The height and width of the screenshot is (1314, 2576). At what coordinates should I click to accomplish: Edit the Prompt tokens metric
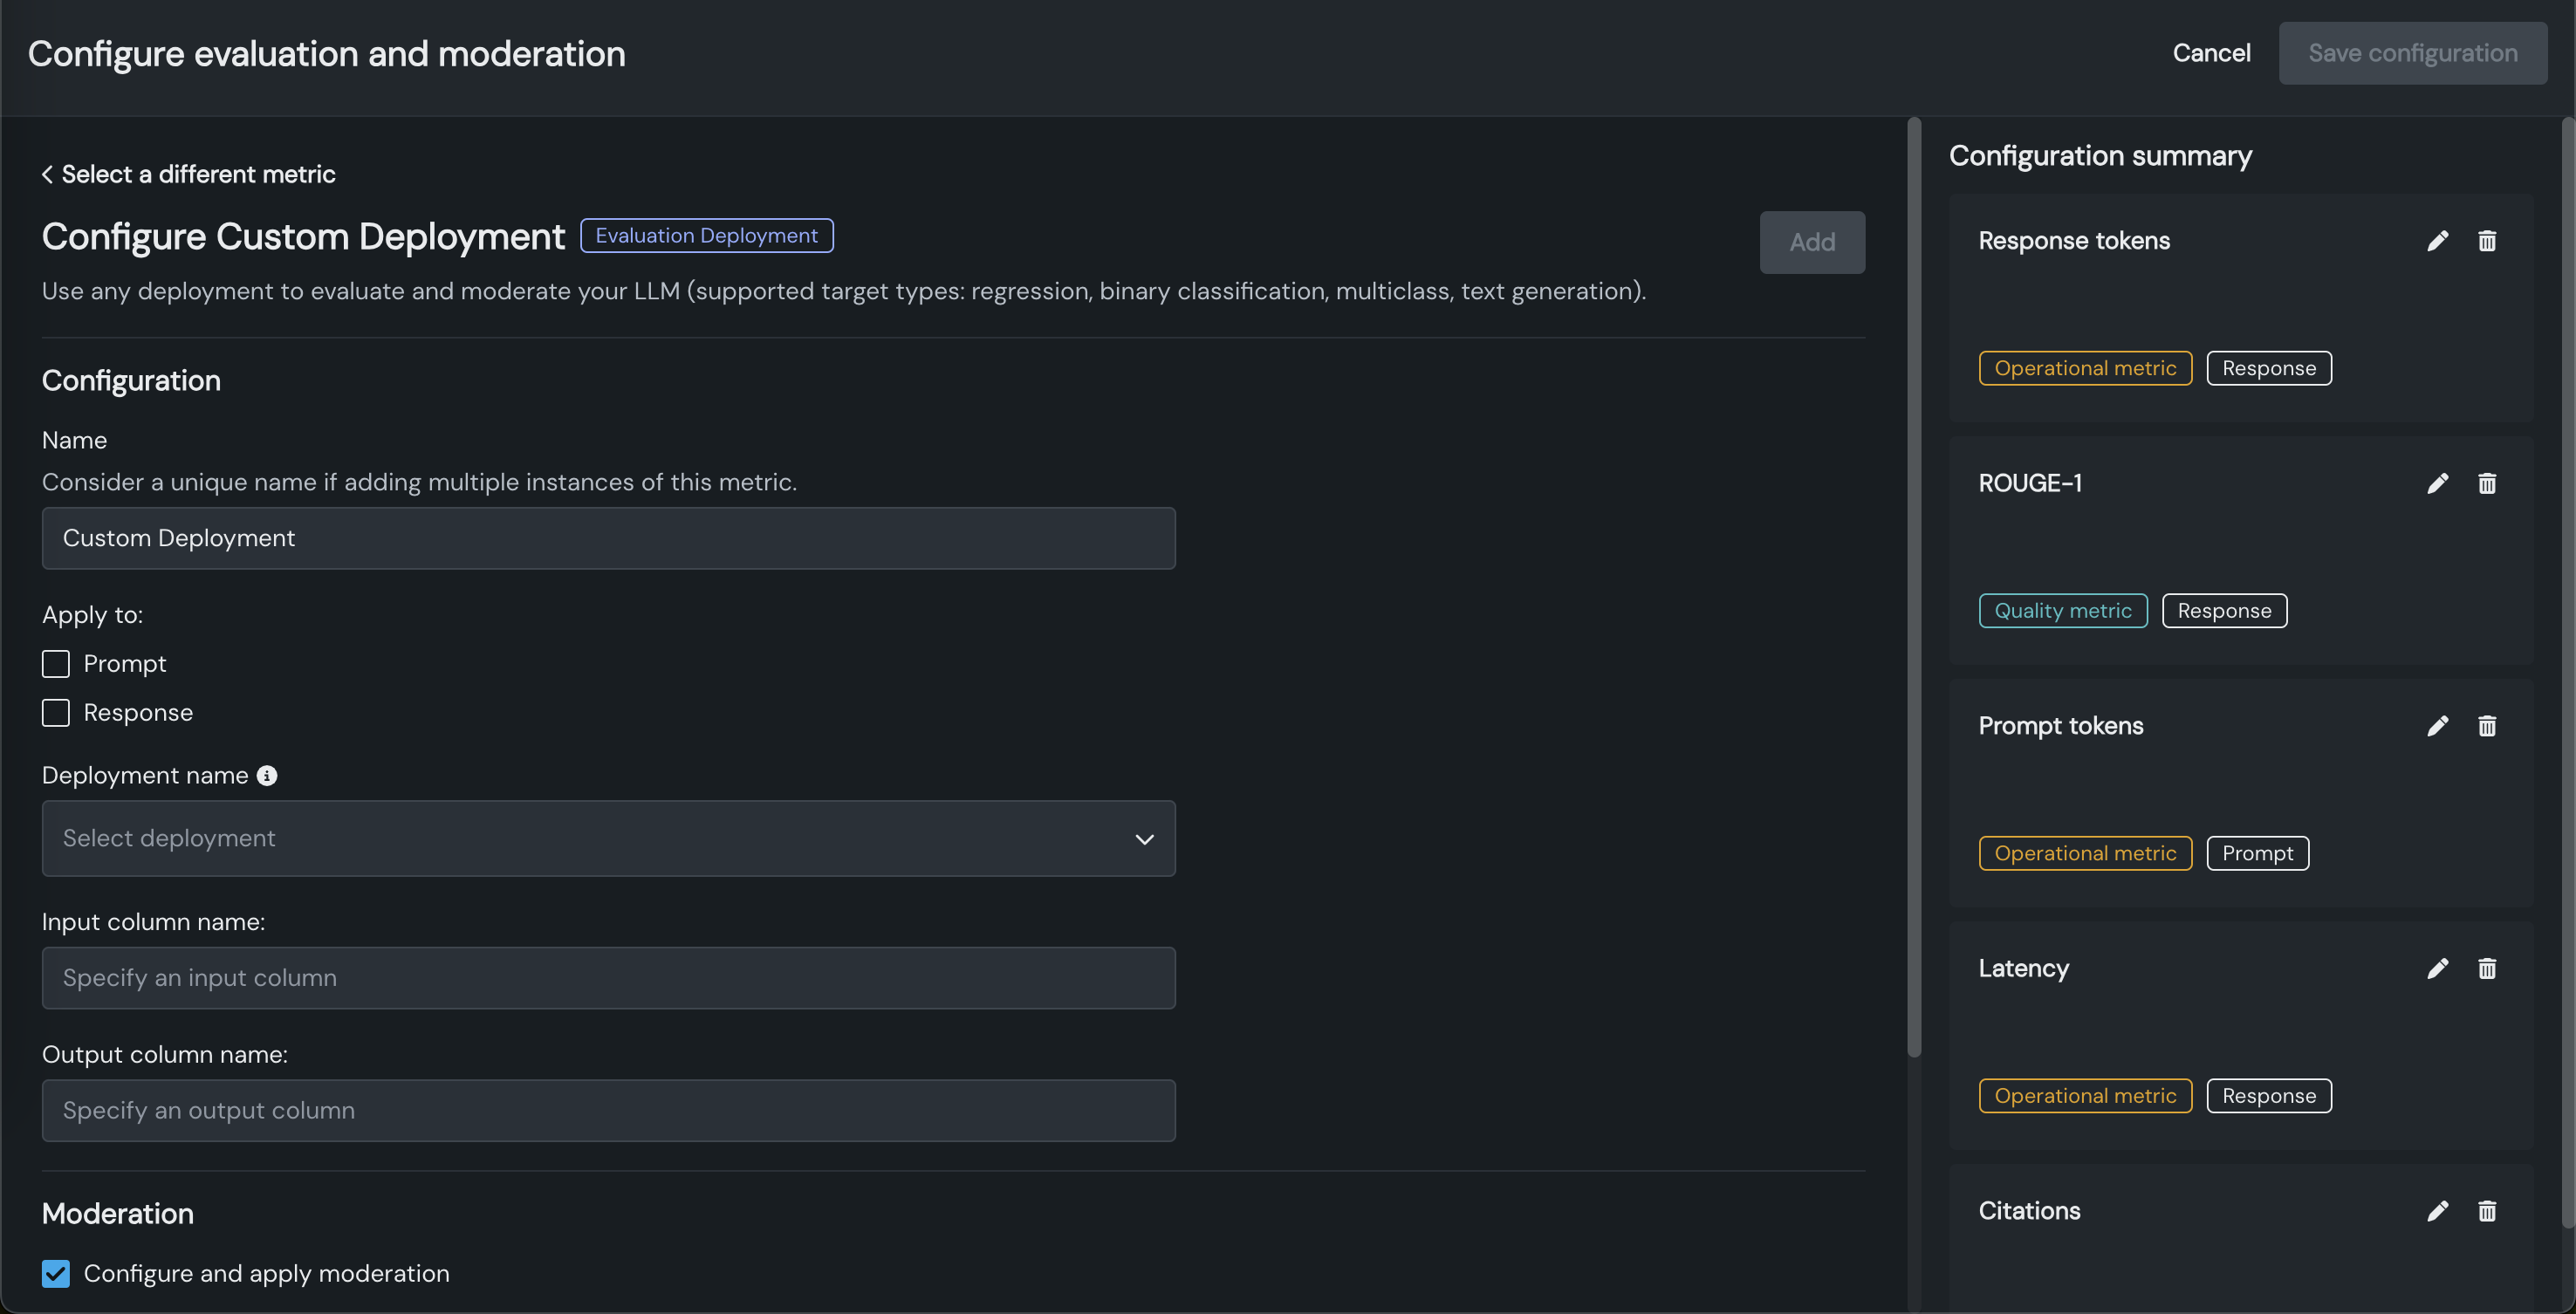pos(2437,726)
